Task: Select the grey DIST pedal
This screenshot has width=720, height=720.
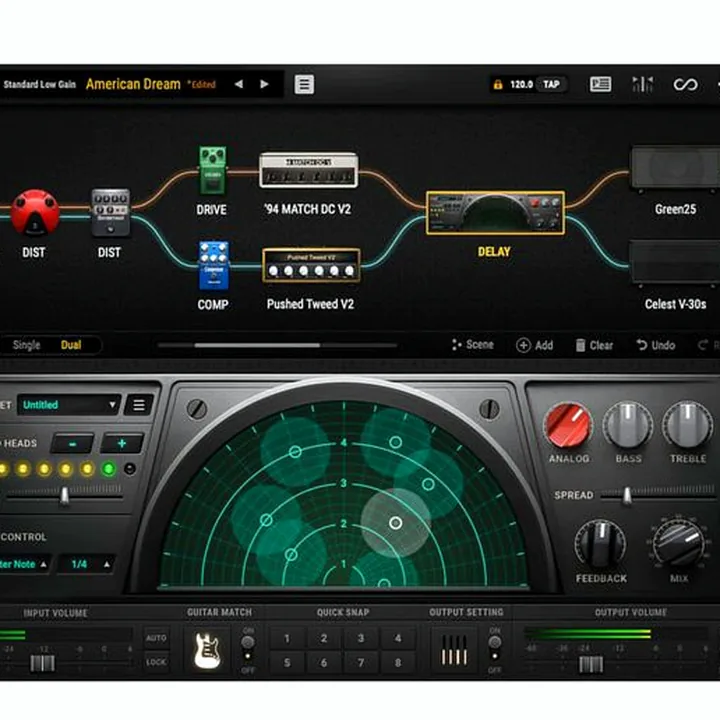Action: (x=111, y=212)
